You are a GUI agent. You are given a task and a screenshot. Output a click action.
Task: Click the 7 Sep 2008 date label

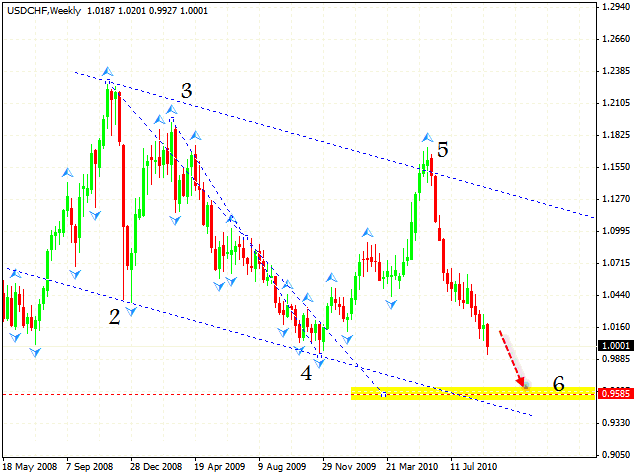coord(90,467)
